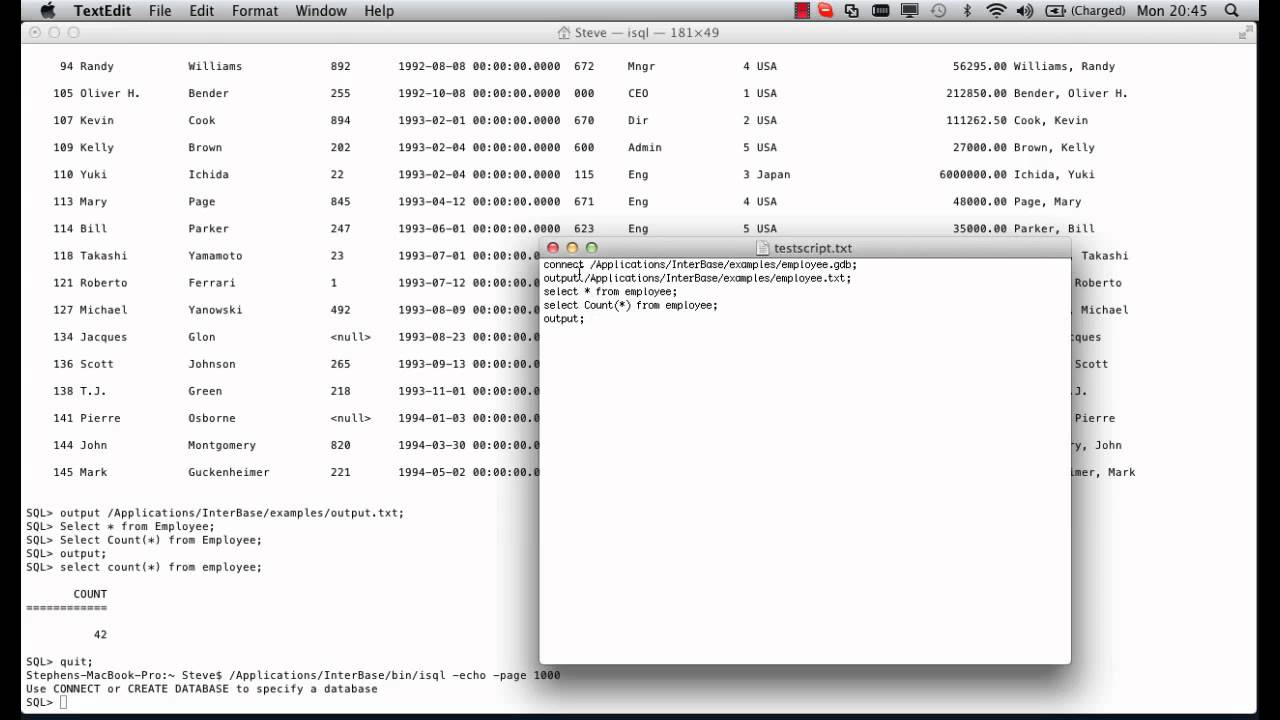Click the 'quit;' command in terminal
This screenshot has width=1280, height=720.
[76, 662]
